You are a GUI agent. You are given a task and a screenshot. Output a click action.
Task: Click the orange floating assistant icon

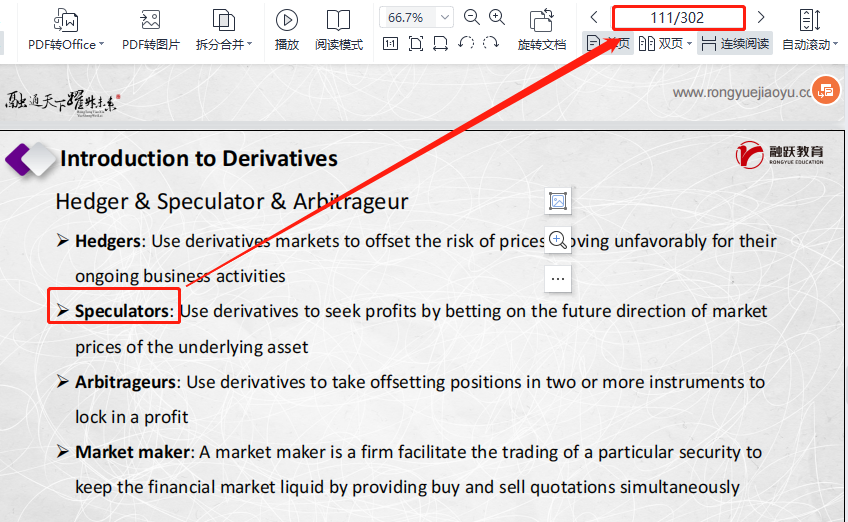pyautogui.click(x=825, y=90)
